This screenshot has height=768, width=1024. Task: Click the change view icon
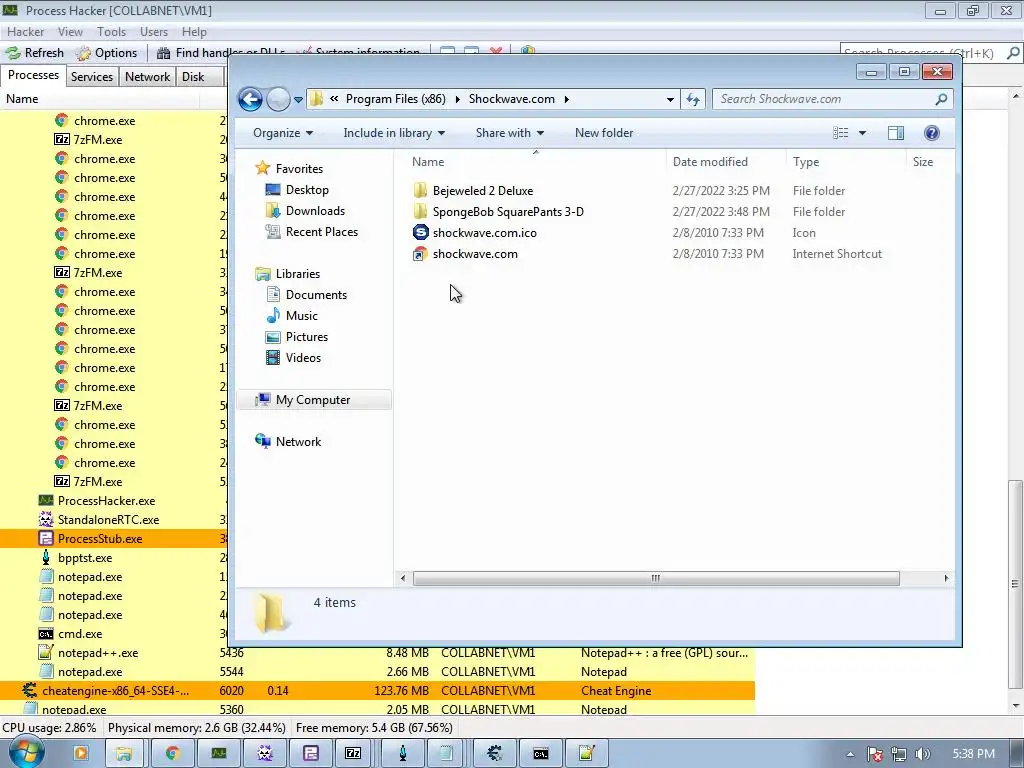point(840,133)
